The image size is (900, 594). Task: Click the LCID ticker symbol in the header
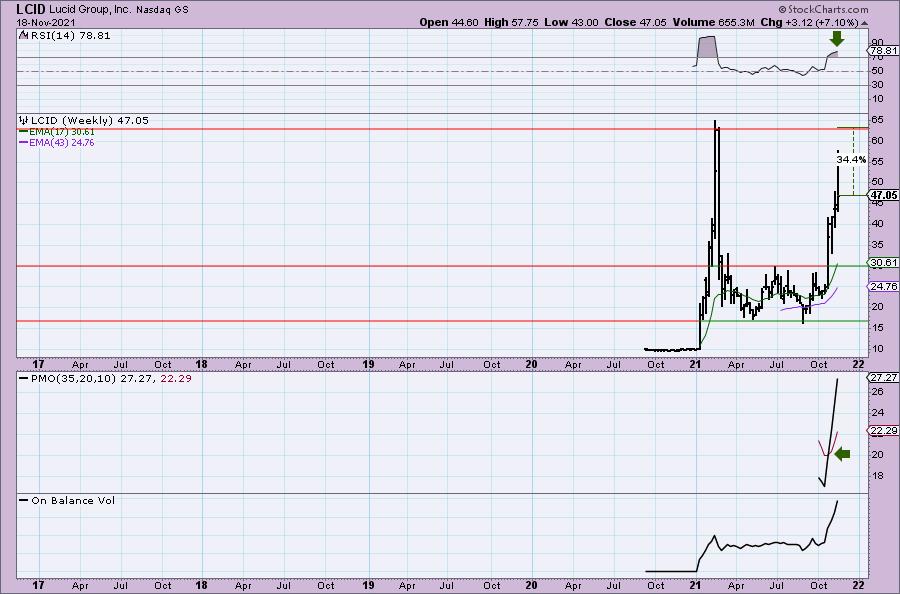click(x=32, y=9)
